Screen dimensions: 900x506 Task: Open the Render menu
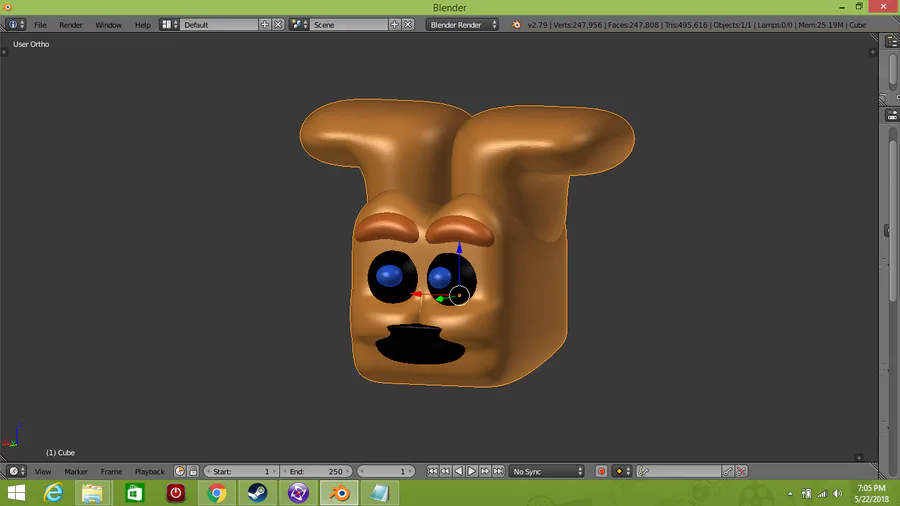coord(71,25)
